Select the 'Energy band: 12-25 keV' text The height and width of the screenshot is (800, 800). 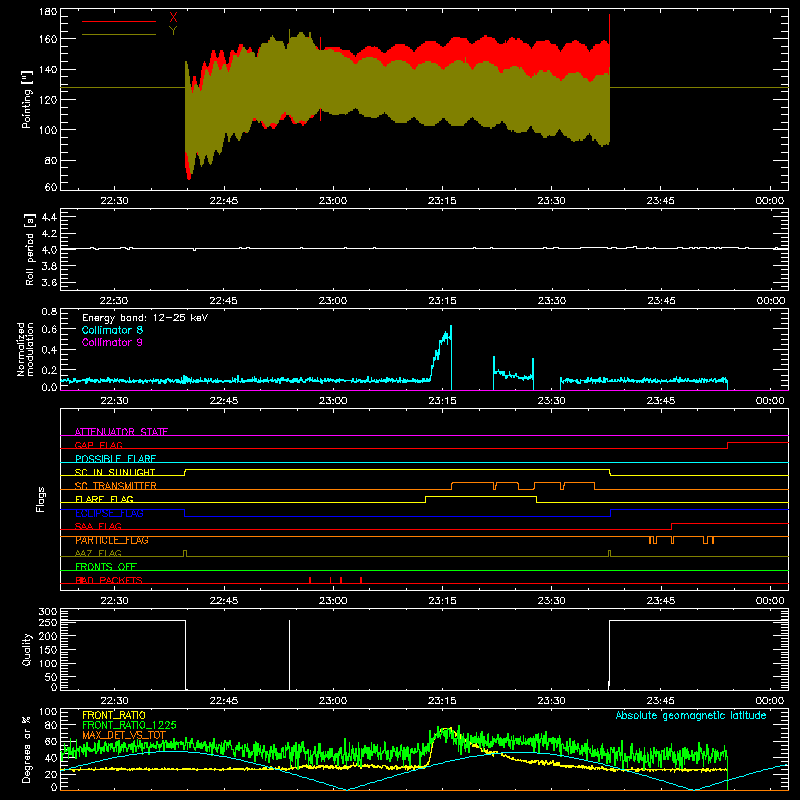(145, 318)
